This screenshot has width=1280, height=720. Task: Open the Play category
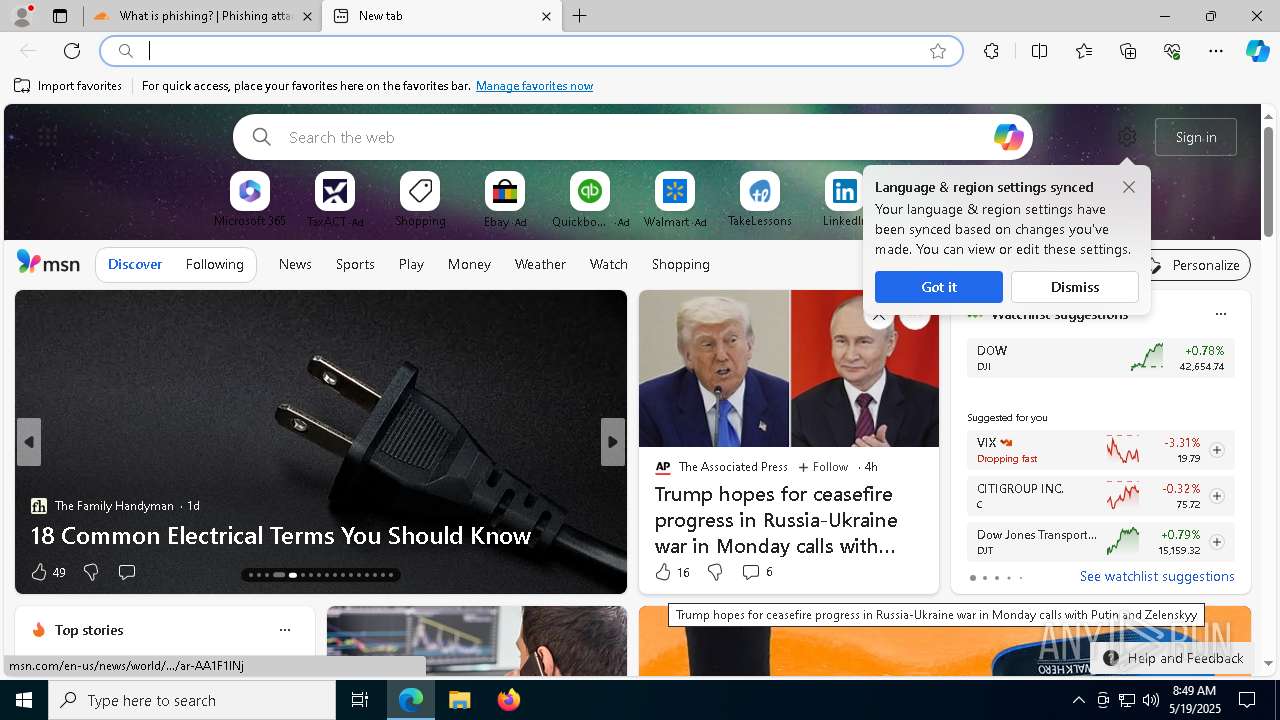click(411, 264)
